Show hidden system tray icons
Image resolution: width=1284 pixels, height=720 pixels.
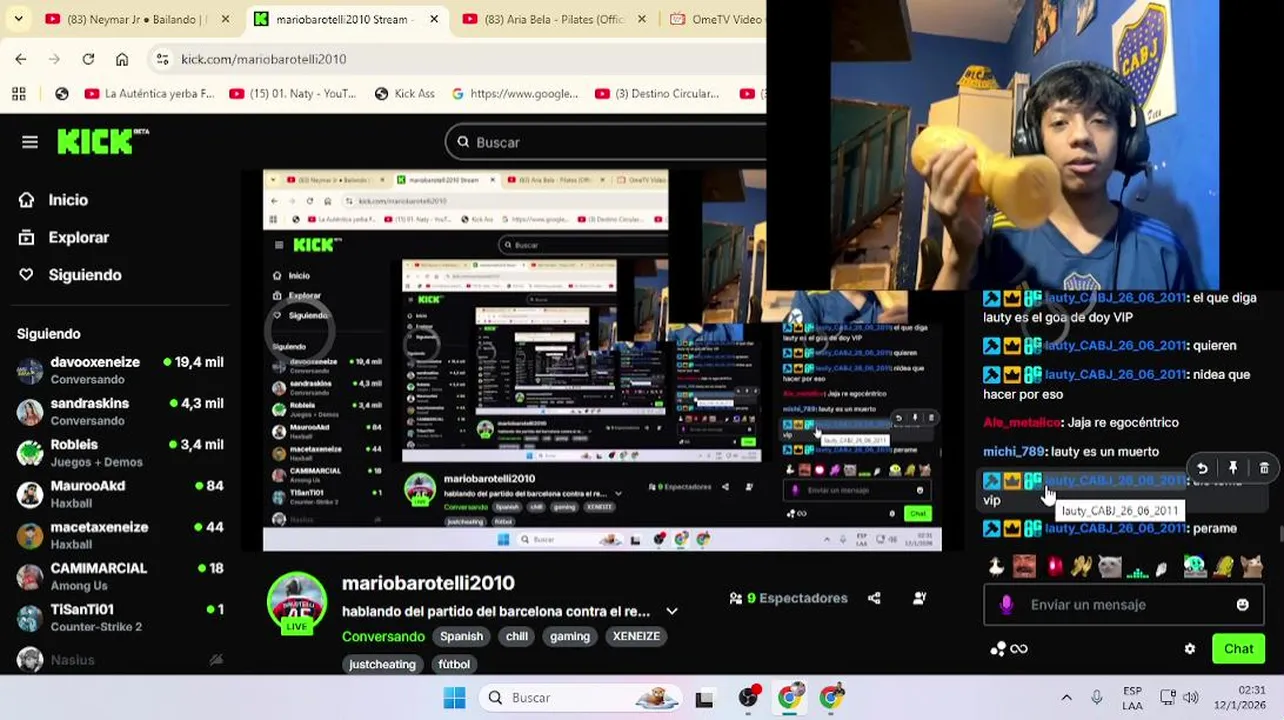1066,698
